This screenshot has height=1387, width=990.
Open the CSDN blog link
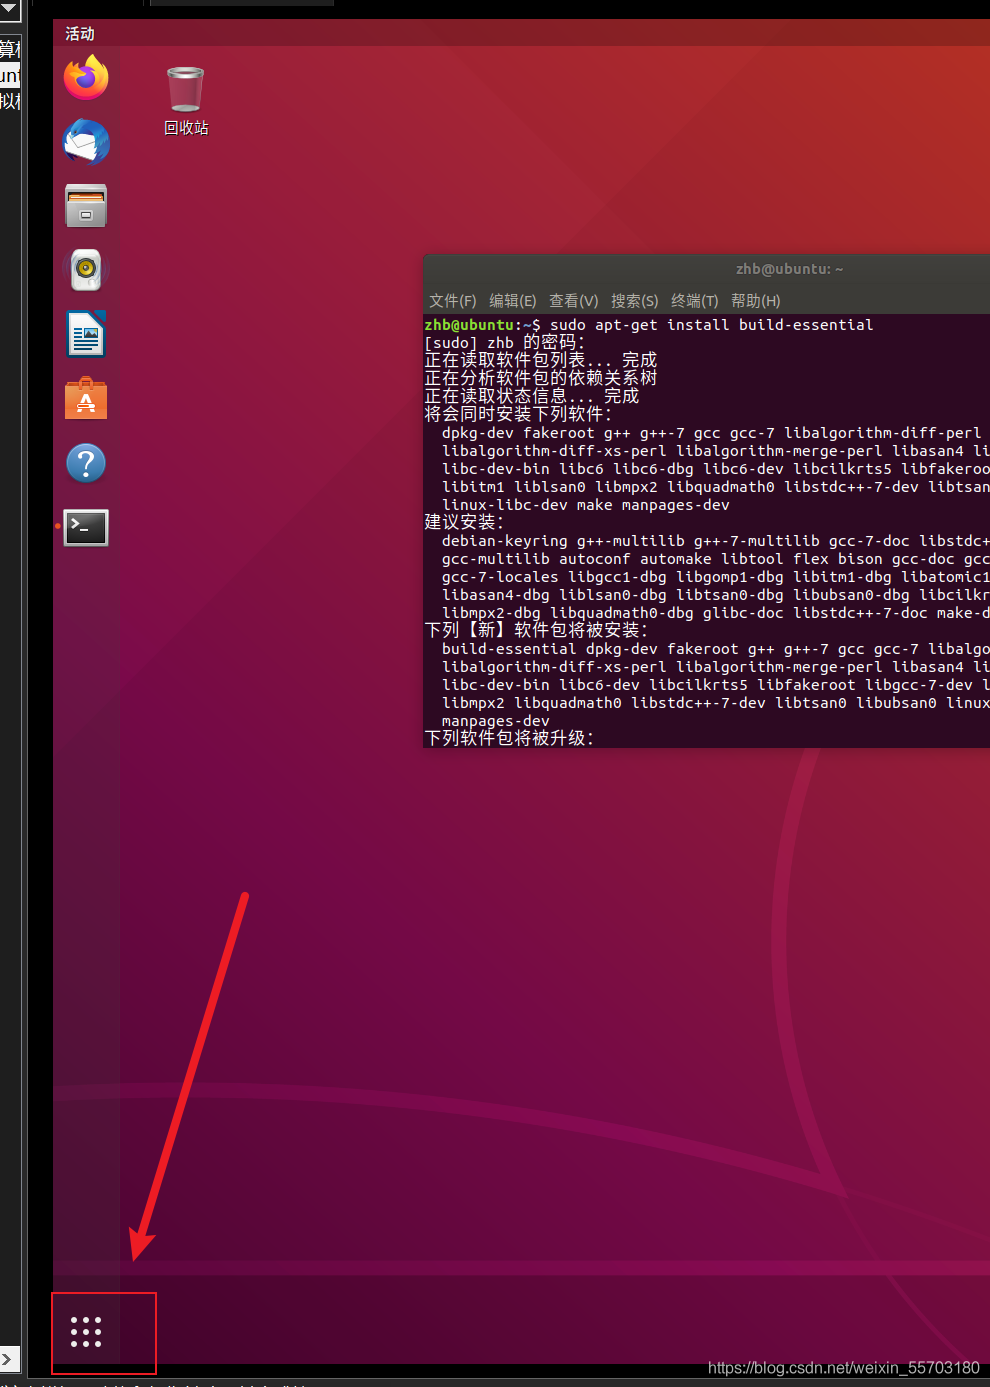click(843, 1367)
